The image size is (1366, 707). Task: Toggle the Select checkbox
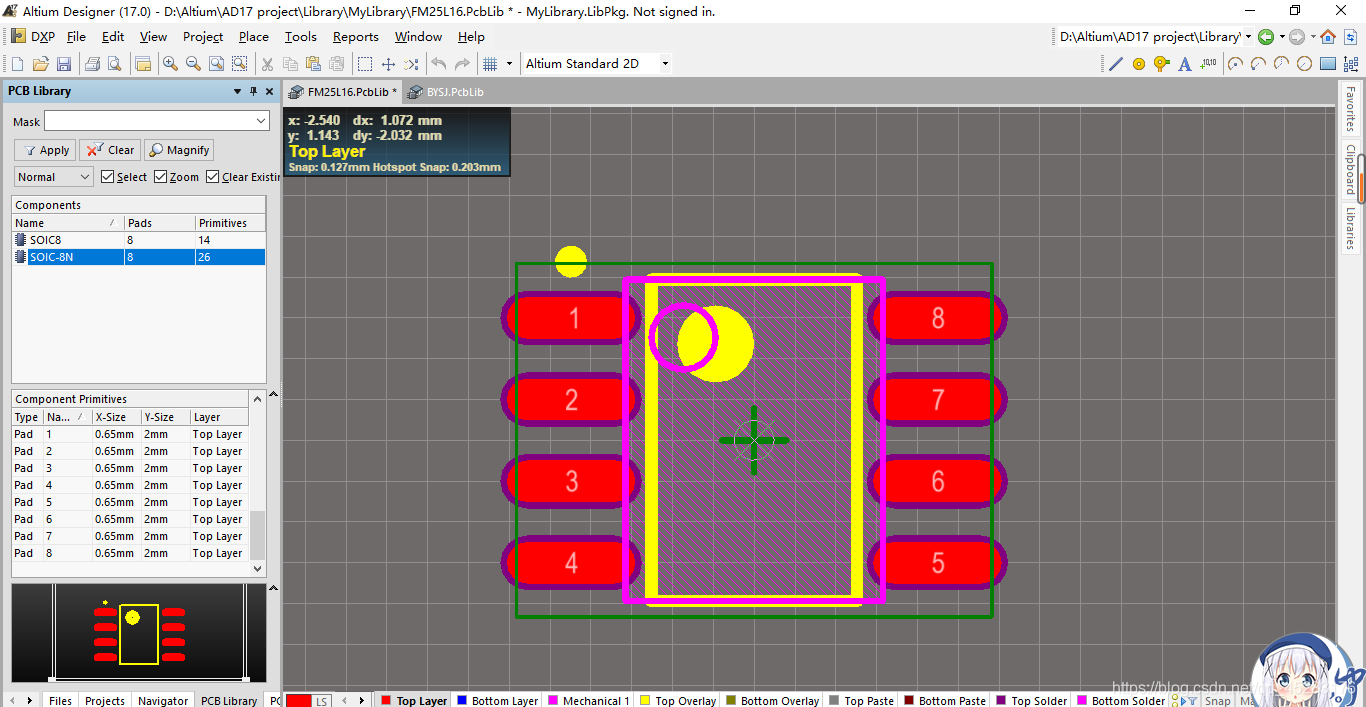[108, 177]
